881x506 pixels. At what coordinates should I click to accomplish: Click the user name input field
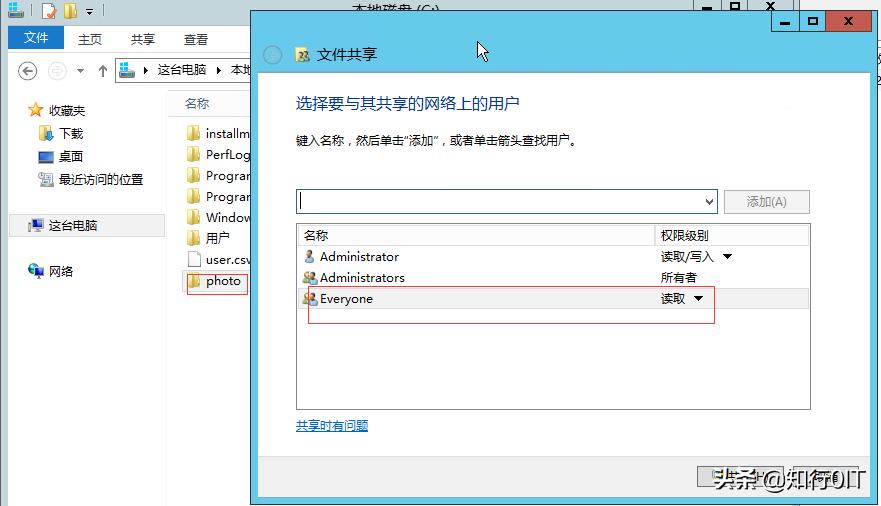pyautogui.click(x=500, y=201)
